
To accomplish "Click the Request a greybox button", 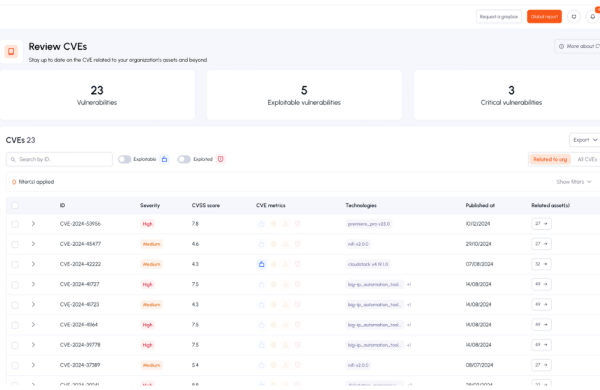I will coord(499,17).
